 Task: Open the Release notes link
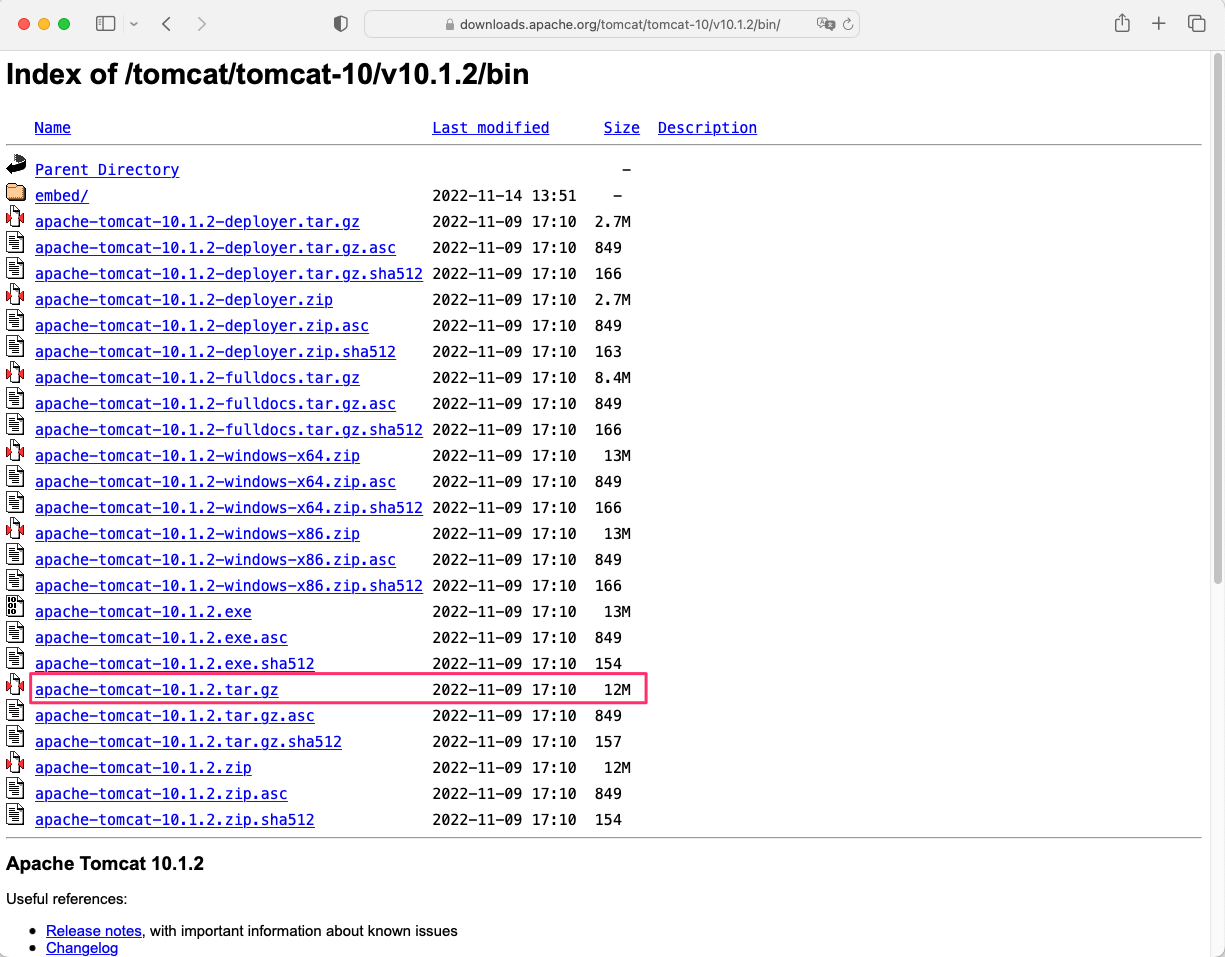tap(94, 931)
